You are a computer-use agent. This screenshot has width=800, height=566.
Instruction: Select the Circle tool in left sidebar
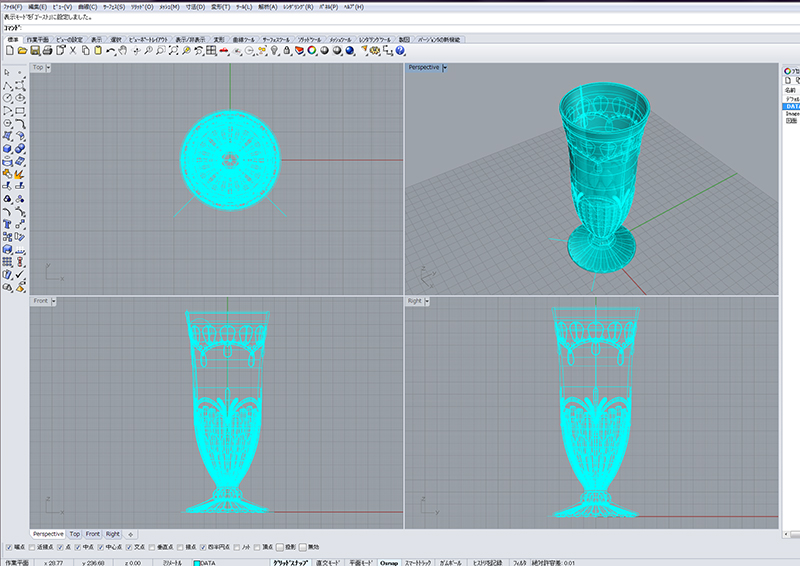[8, 98]
